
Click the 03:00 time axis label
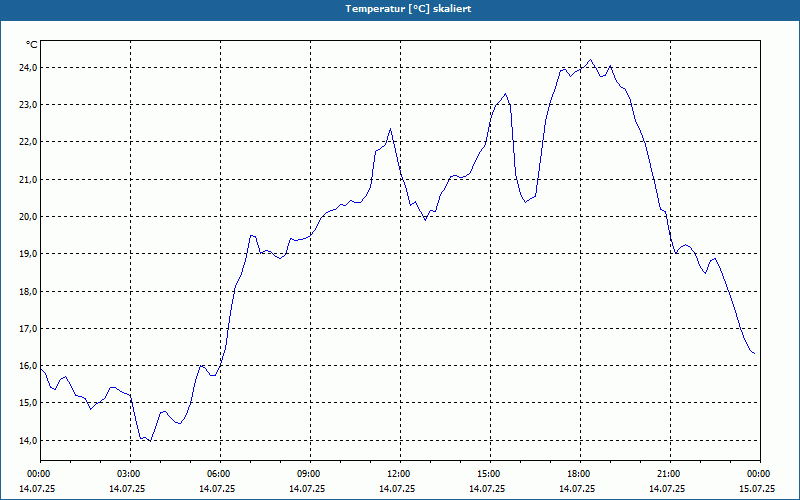click(x=131, y=474)
